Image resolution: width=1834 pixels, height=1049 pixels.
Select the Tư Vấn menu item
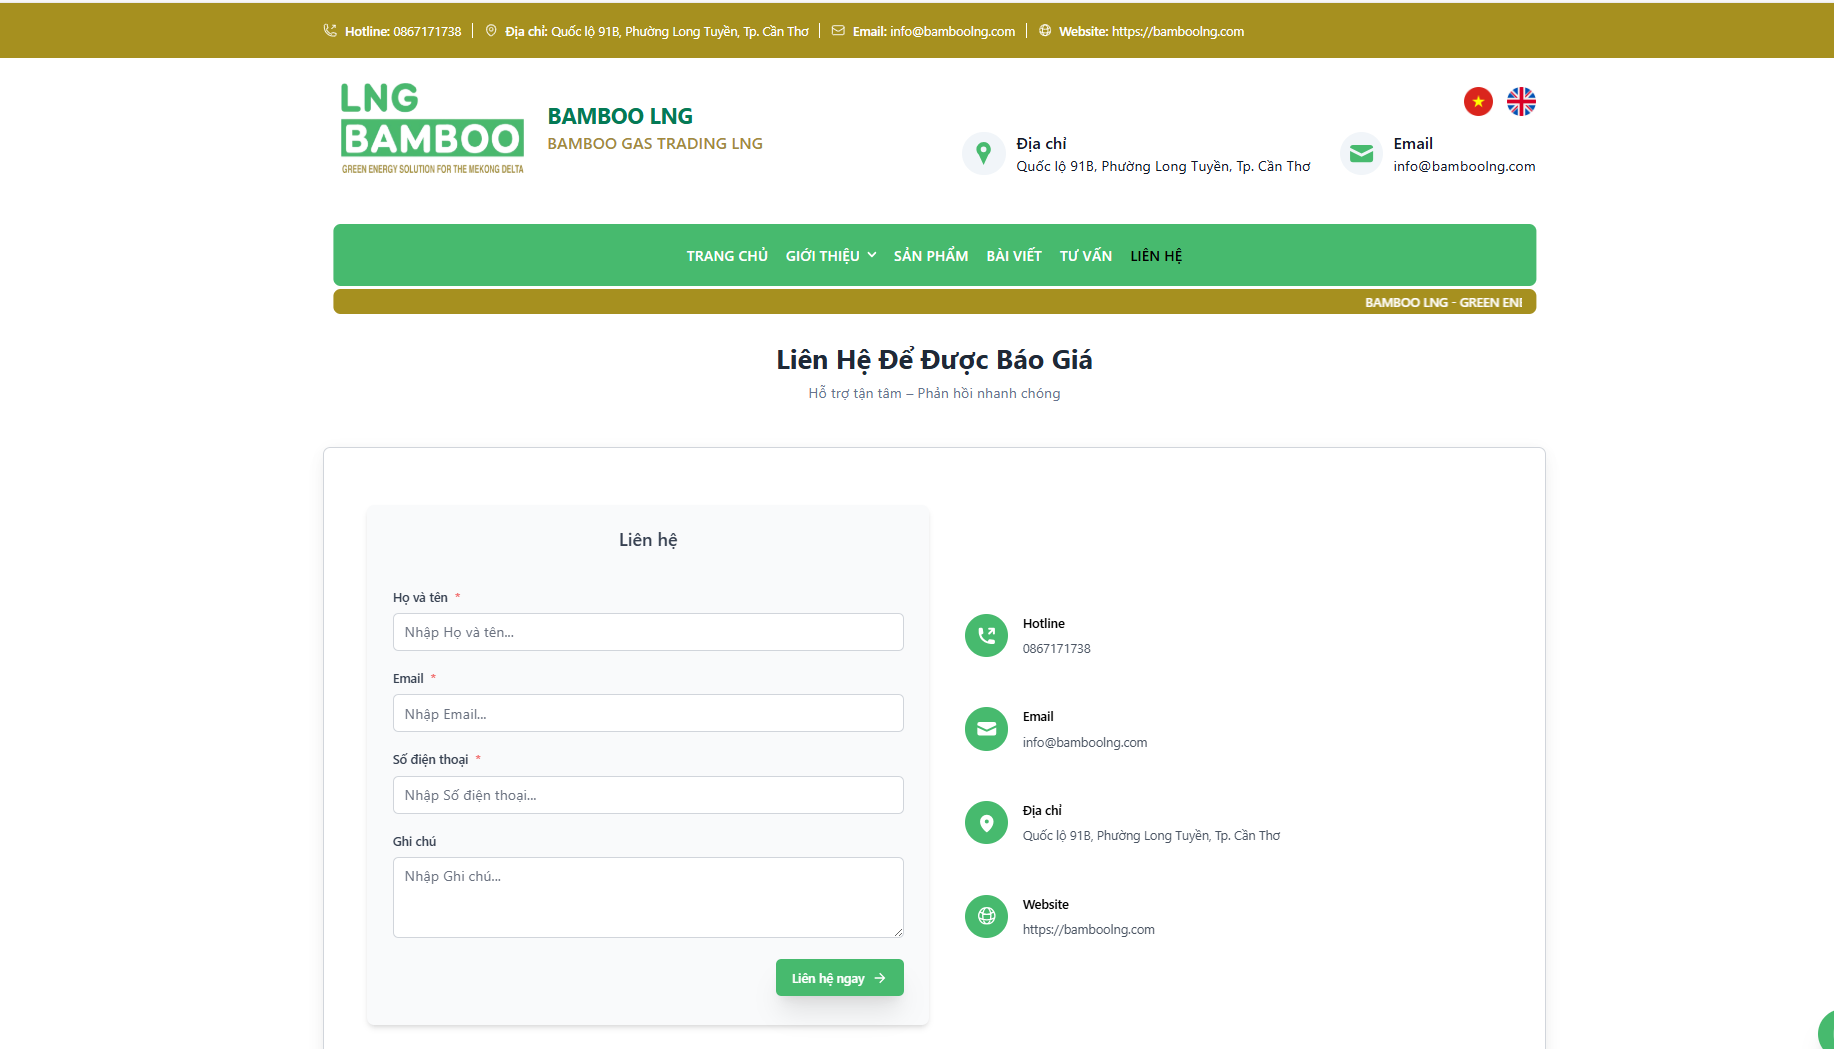[x=1086, y=256]
